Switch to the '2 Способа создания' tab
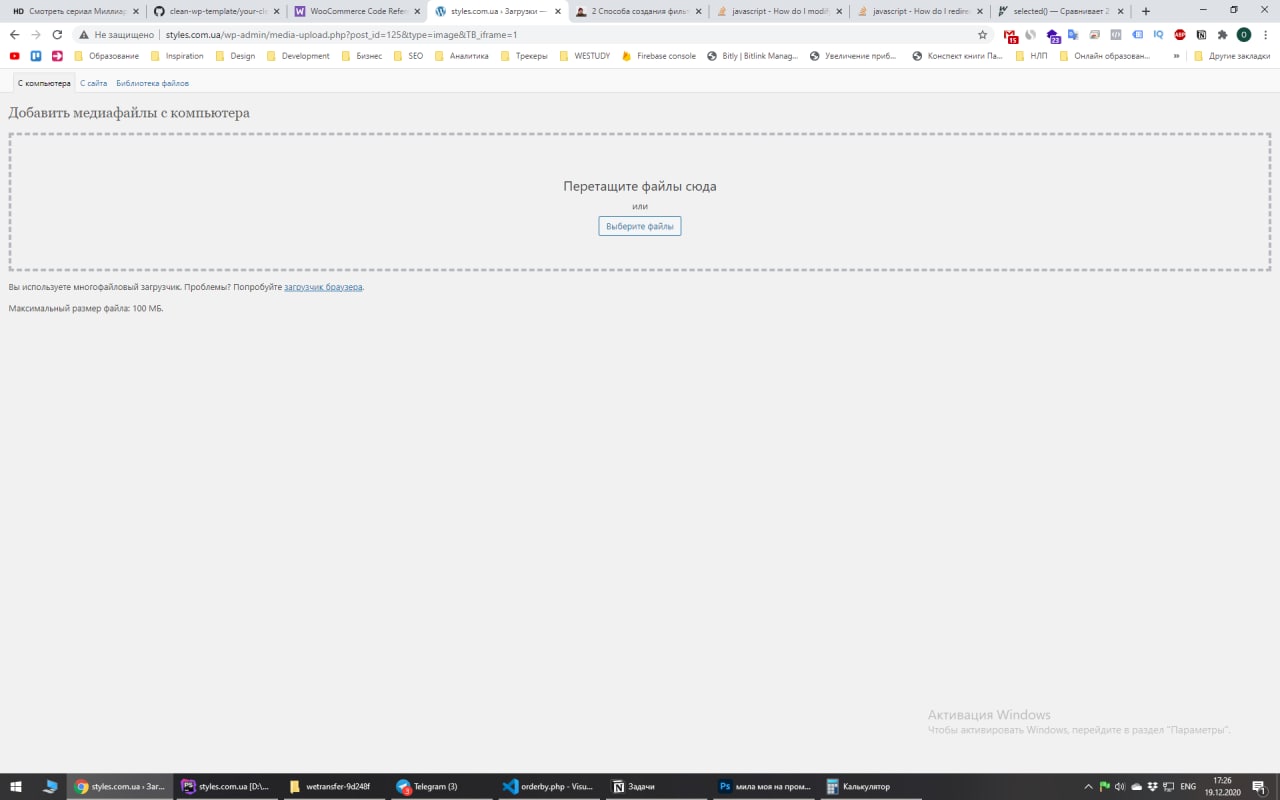Viewport: 1280px width, 800px height. point(640,11)
